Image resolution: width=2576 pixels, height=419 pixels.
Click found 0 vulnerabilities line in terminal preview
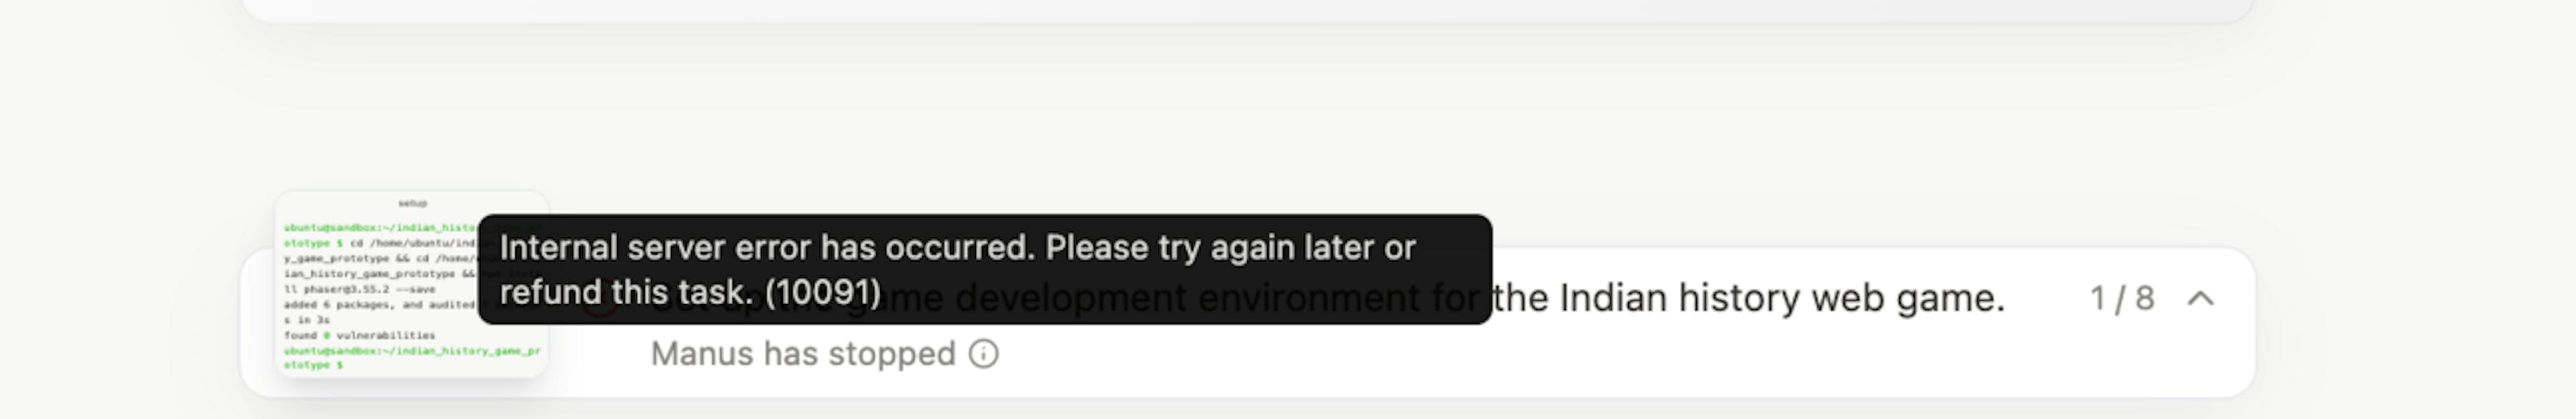pyautogui.click(x=359, y=335)
